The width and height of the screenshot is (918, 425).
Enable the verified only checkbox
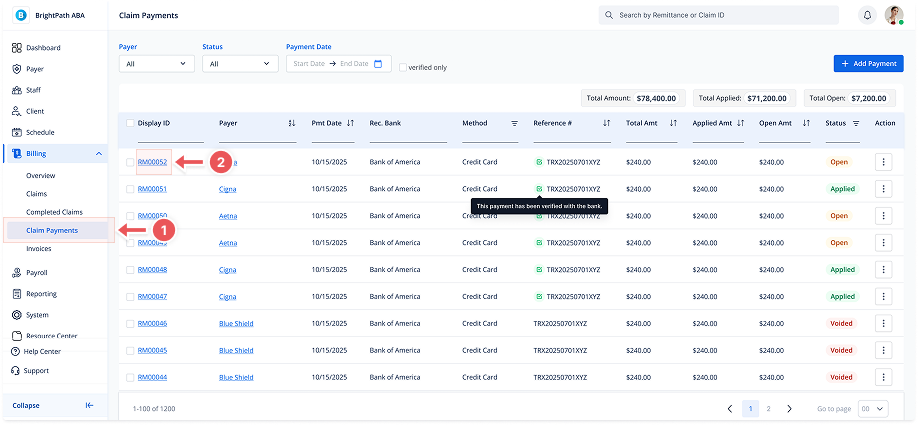coord(403,68)
